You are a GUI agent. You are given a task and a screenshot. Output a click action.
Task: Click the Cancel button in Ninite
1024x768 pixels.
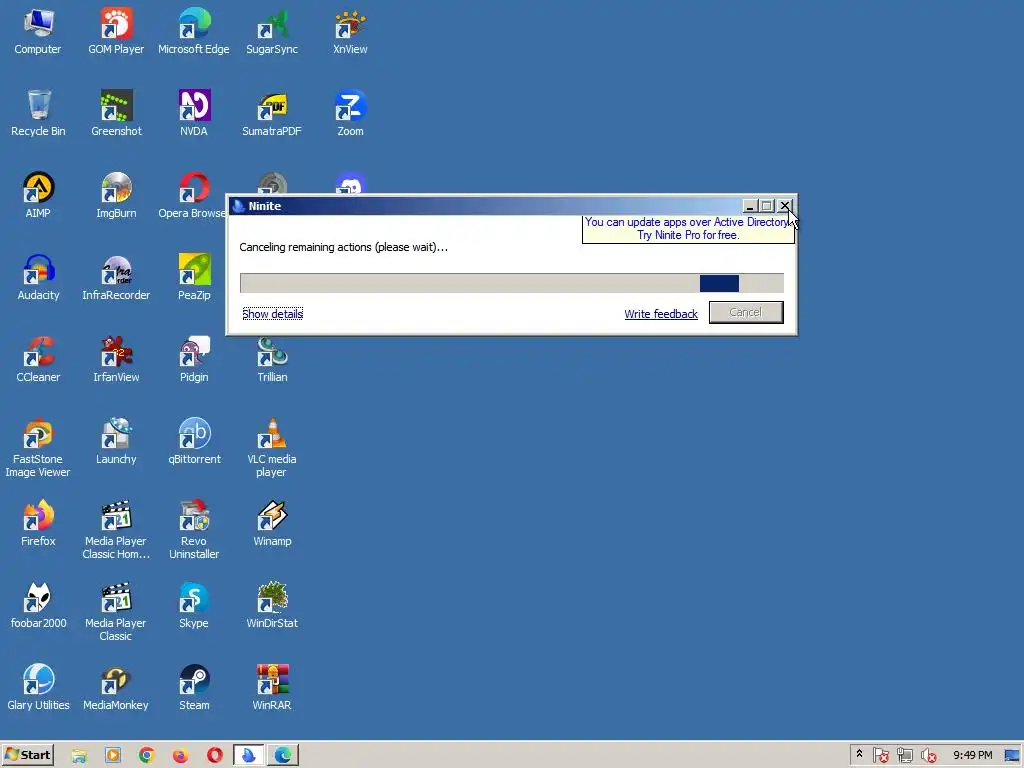(746, 312)
